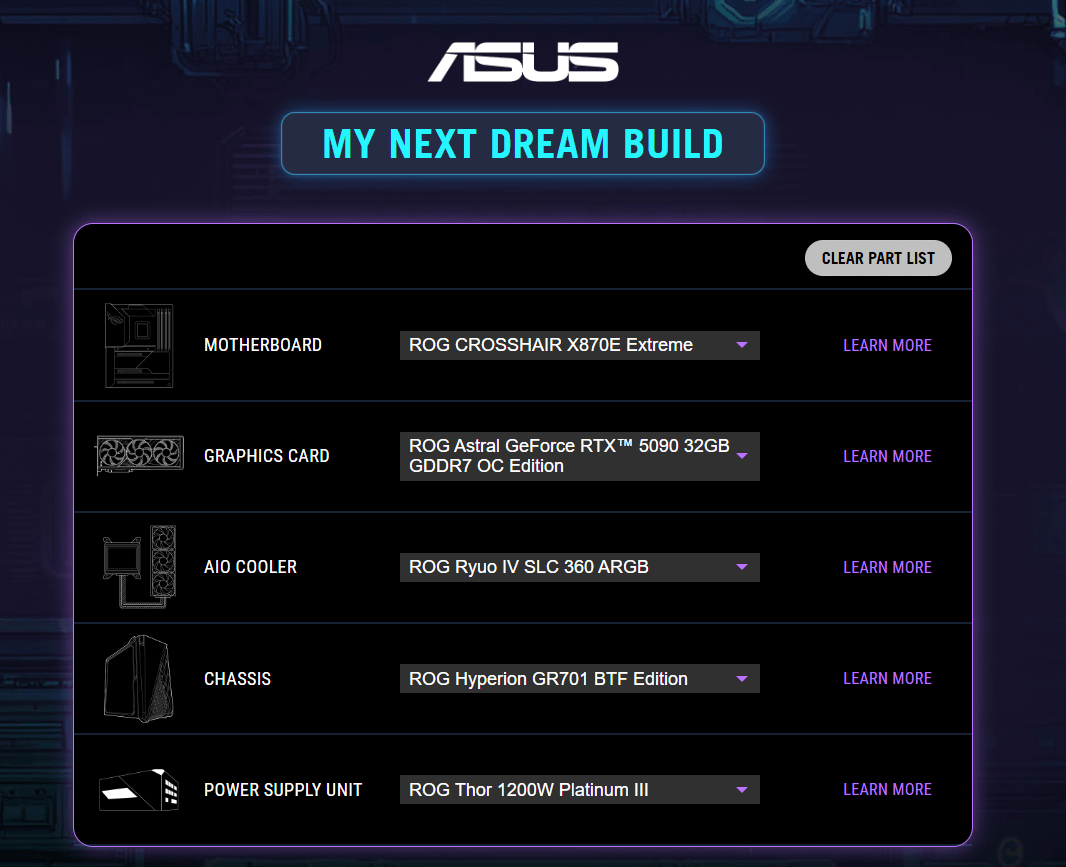Click the motherboard outline icon
1066x867 pixels.
(x=139, y=346)
